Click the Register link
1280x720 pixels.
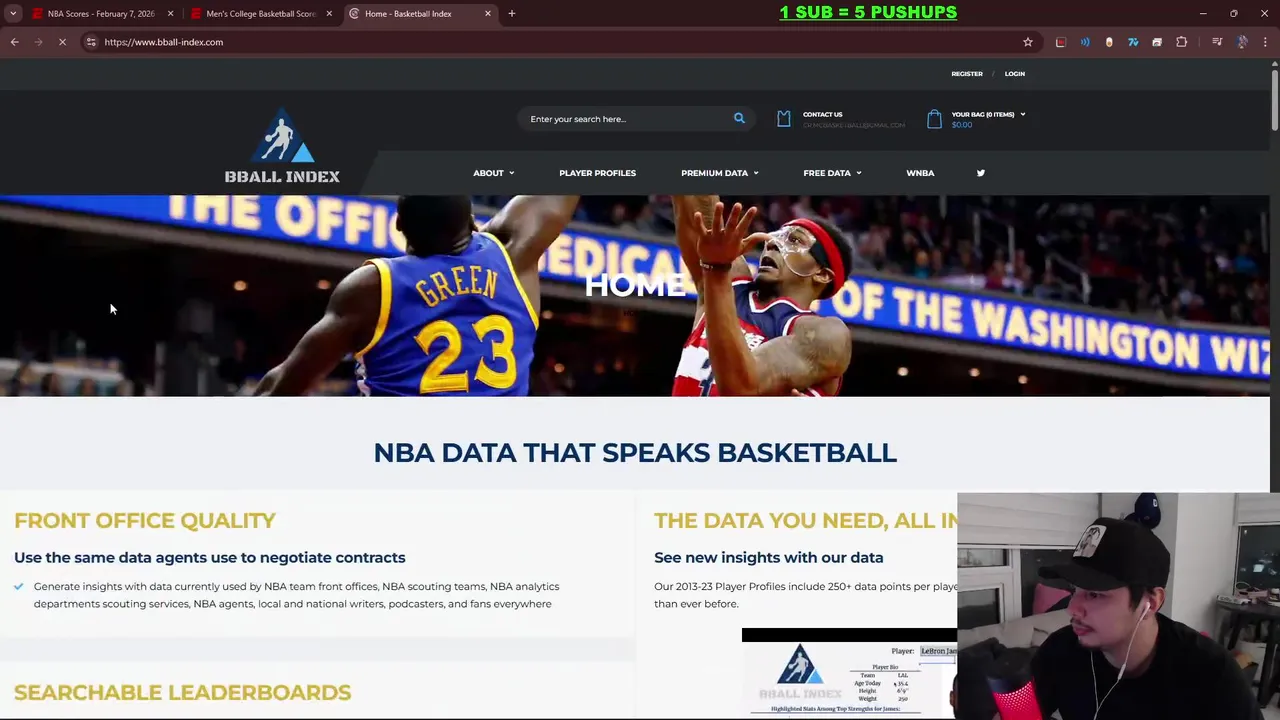tap(967, 74)
